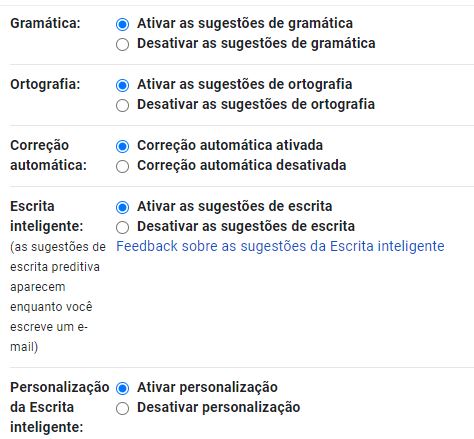Click the gray escrita preditiva description text
Viewport: 474px width, 439px height.
click(58, 297)
